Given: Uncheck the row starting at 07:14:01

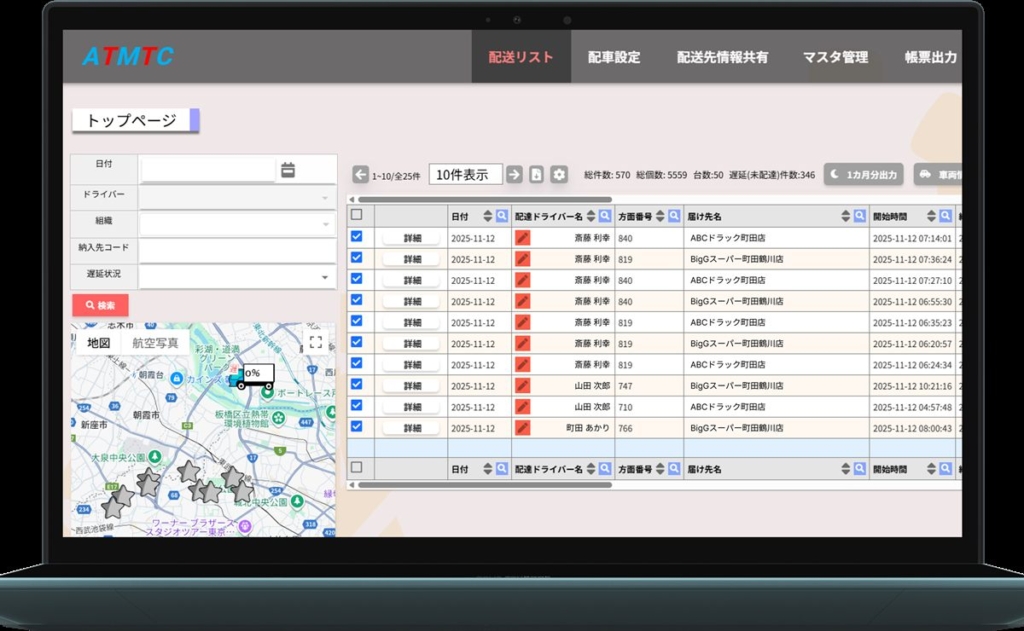Looking at the screenshot, I should pos(357,236).
